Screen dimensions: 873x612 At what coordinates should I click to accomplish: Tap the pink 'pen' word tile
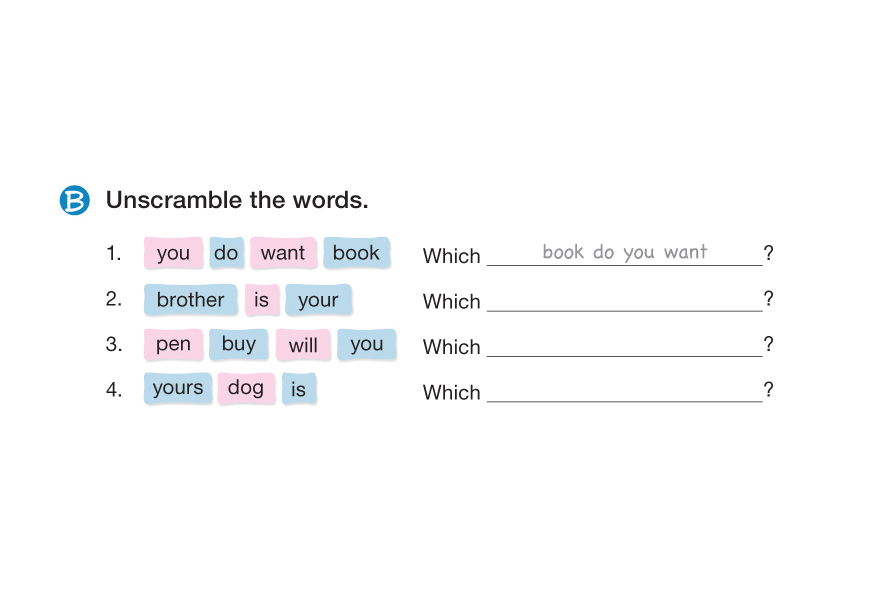click(173, 345)
